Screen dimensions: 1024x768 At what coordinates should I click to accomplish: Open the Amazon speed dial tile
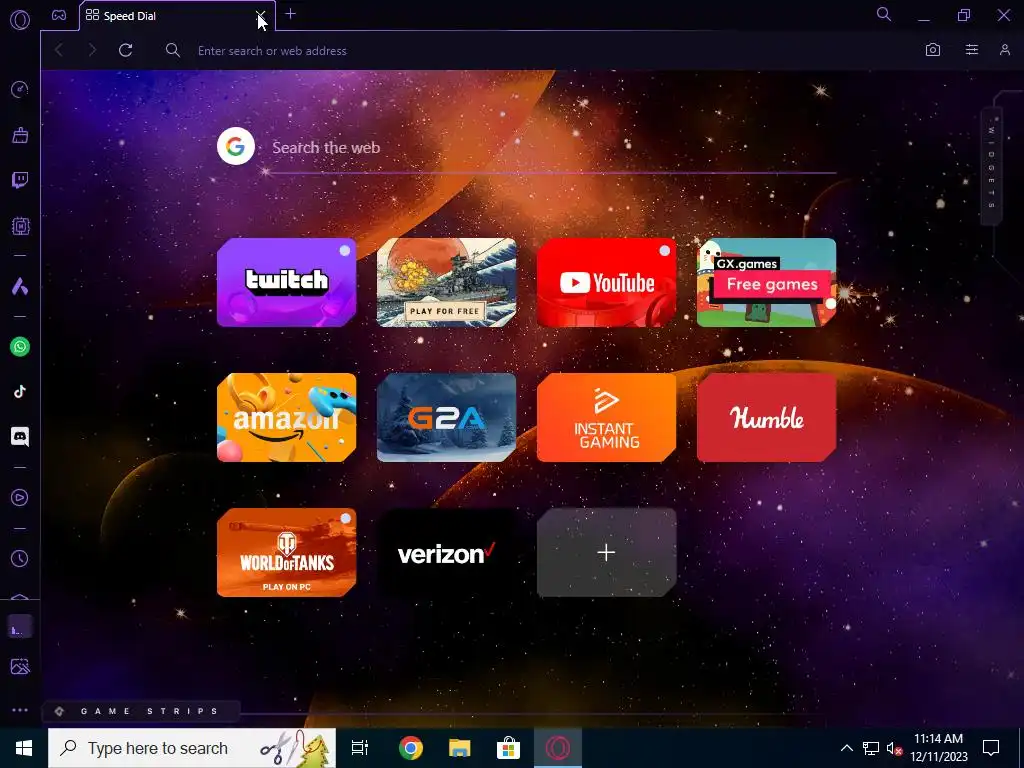287,417
